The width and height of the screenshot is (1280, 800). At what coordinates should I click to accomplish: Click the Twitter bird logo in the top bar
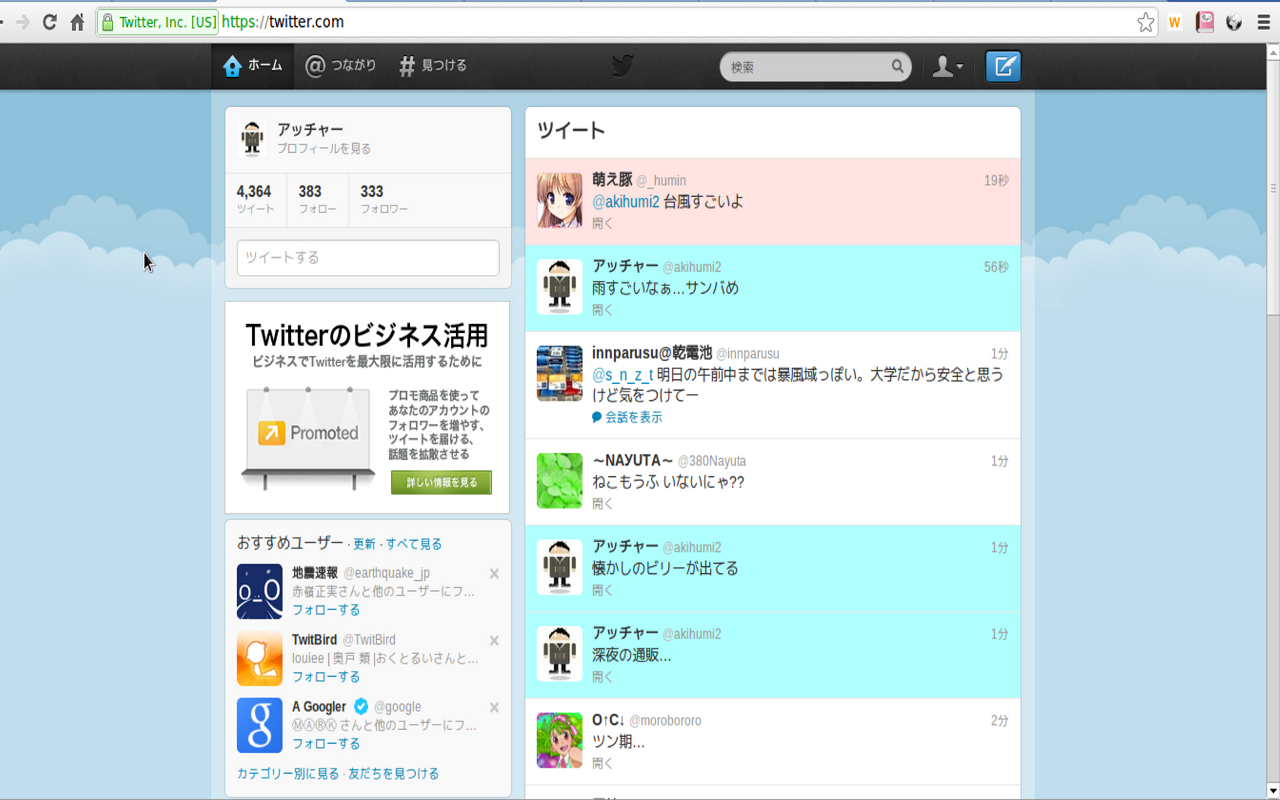[x=623, y=66]
